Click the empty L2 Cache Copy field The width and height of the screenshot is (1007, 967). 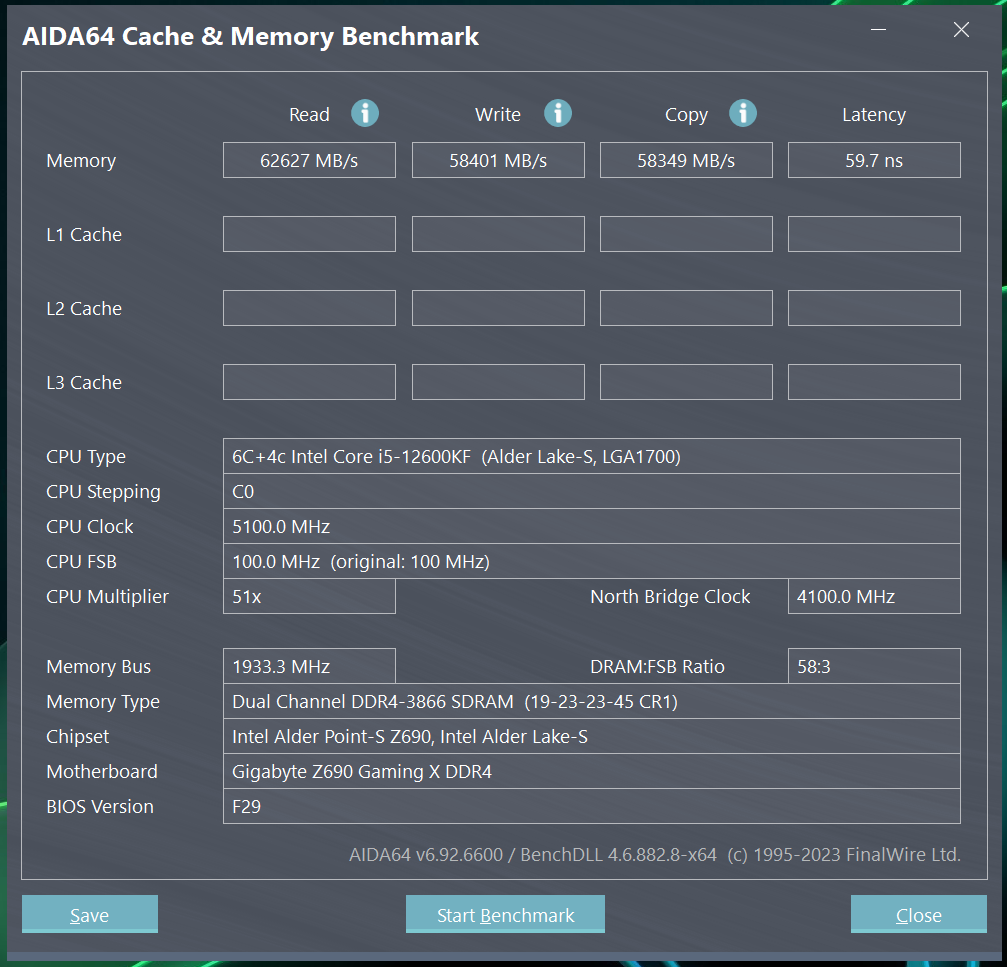[686, 308]
